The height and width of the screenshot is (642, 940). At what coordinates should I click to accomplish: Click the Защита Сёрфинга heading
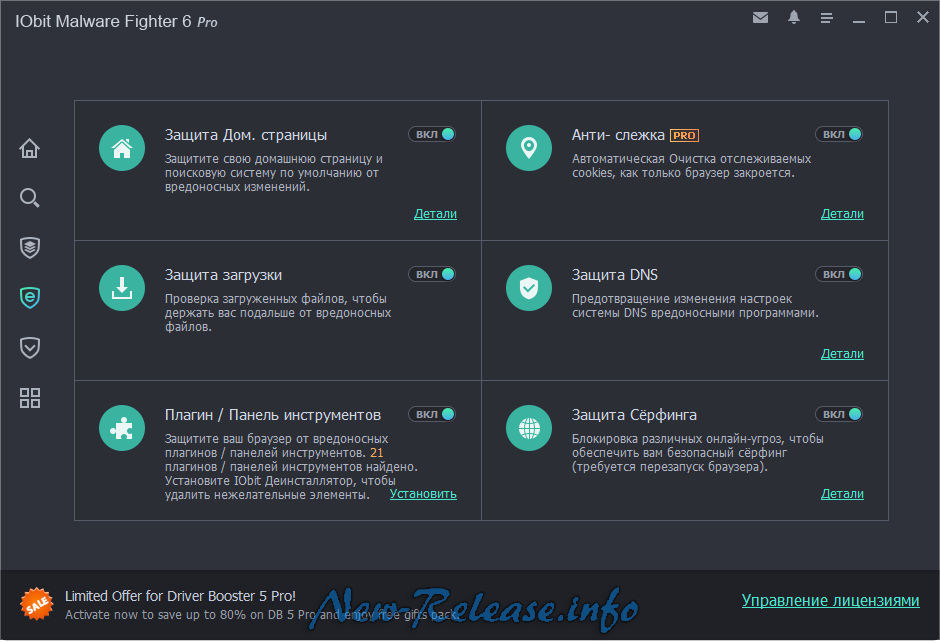[634, 415]
